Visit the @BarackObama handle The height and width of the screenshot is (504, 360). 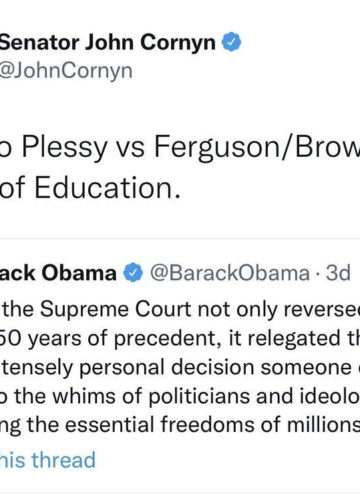click(229, 273)
